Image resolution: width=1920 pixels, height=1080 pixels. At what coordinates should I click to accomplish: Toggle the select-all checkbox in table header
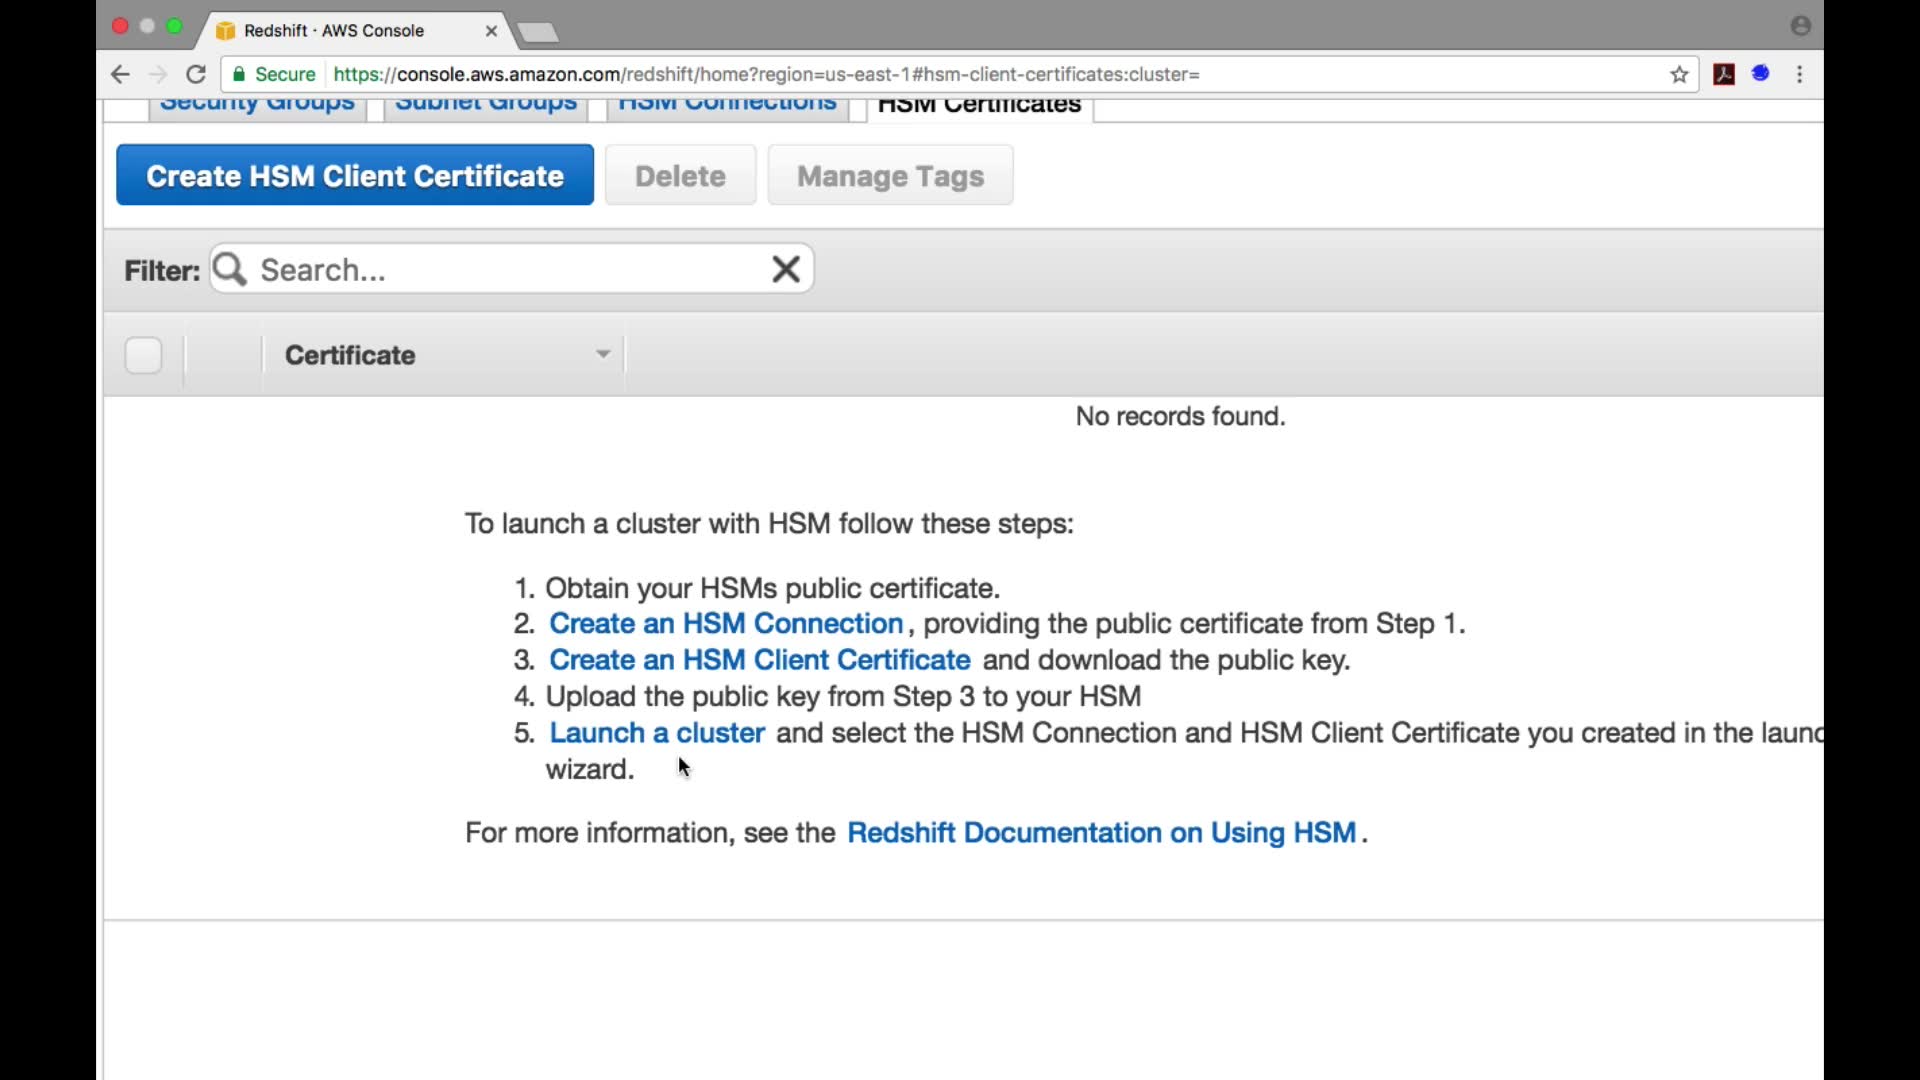[143, 355]
